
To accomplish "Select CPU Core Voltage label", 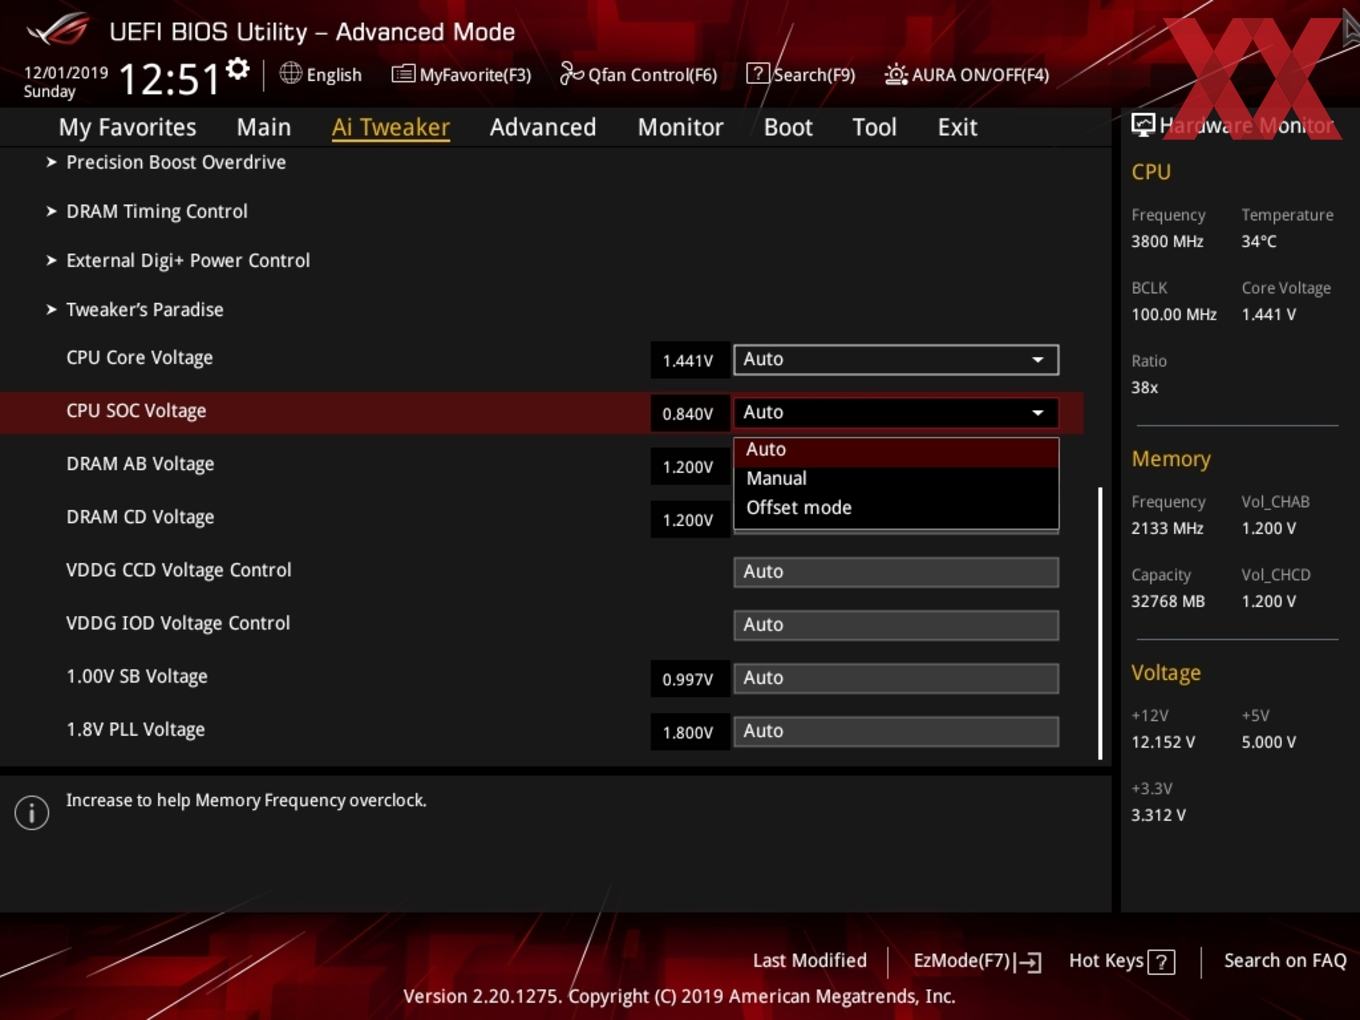I will 139,358.
